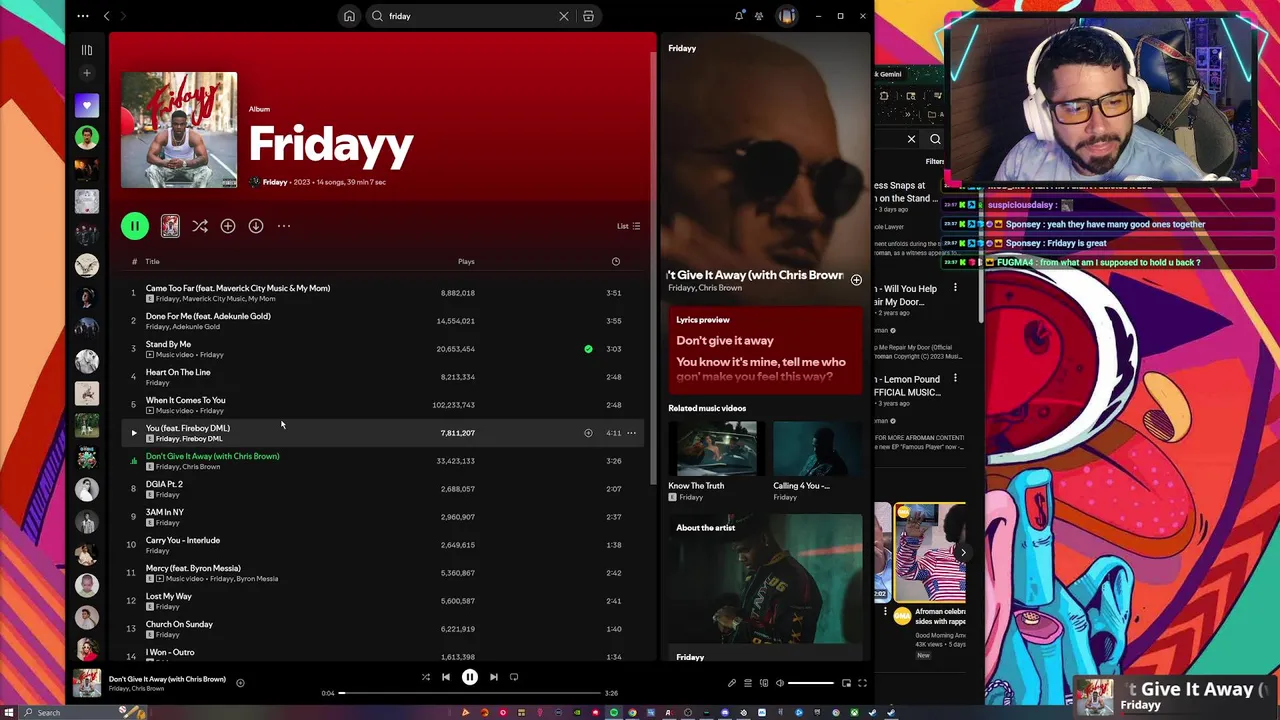Image resolution: width=1280 pixels, height=720 pixels.
Task: Save the Fridayy album to Your Library
Action: coord(228,226)
